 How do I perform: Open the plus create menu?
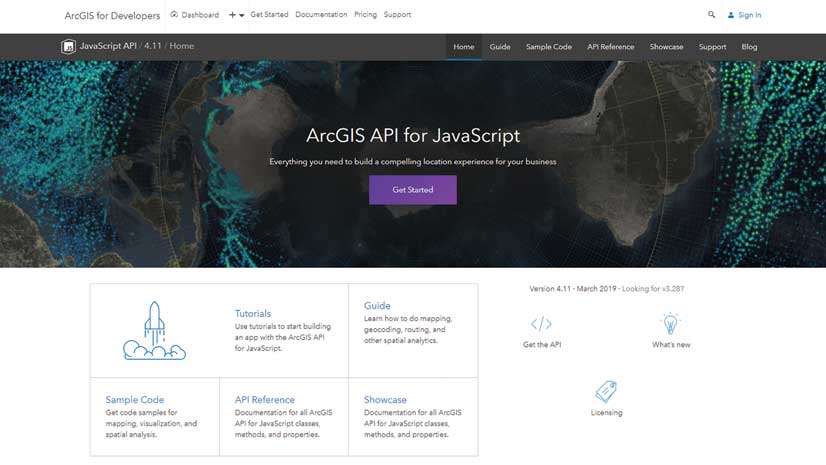(x=236, y=15)
